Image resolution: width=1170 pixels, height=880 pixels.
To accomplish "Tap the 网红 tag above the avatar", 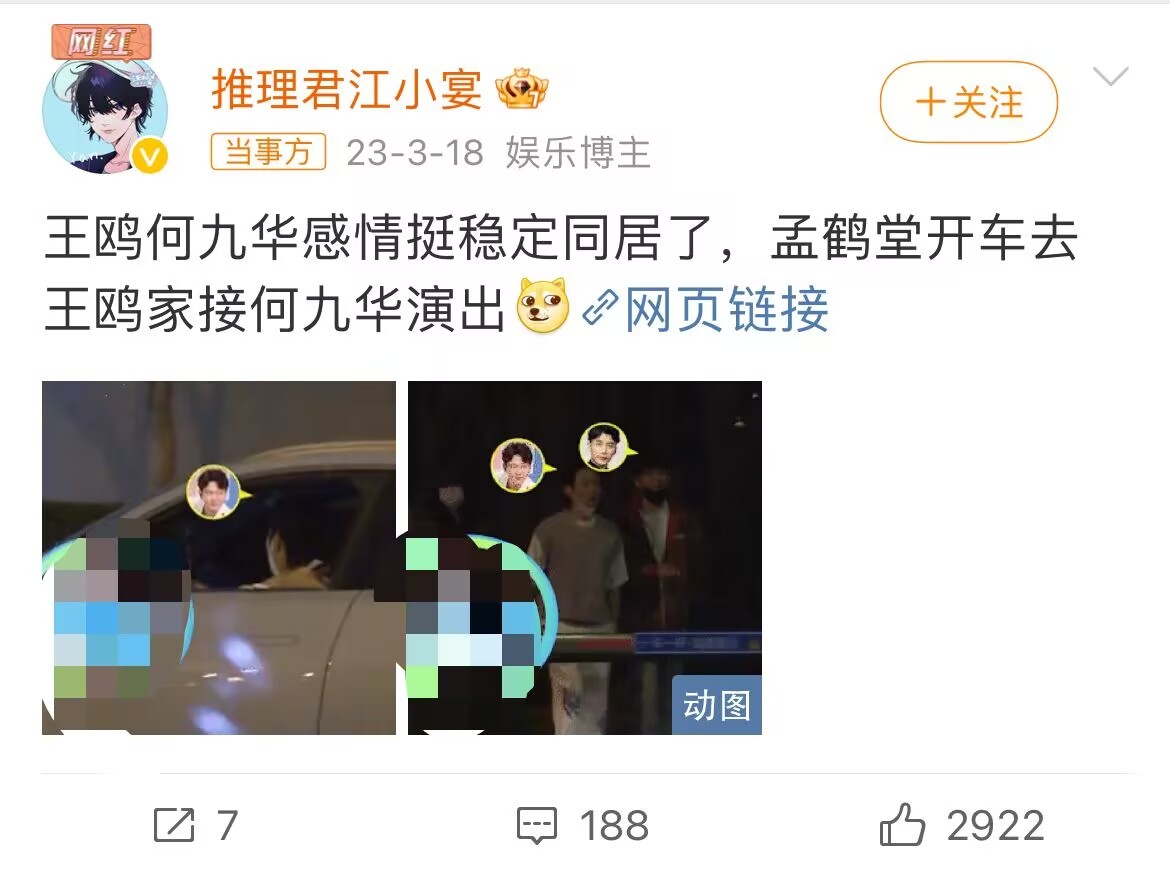I will [x=101, y=42].
